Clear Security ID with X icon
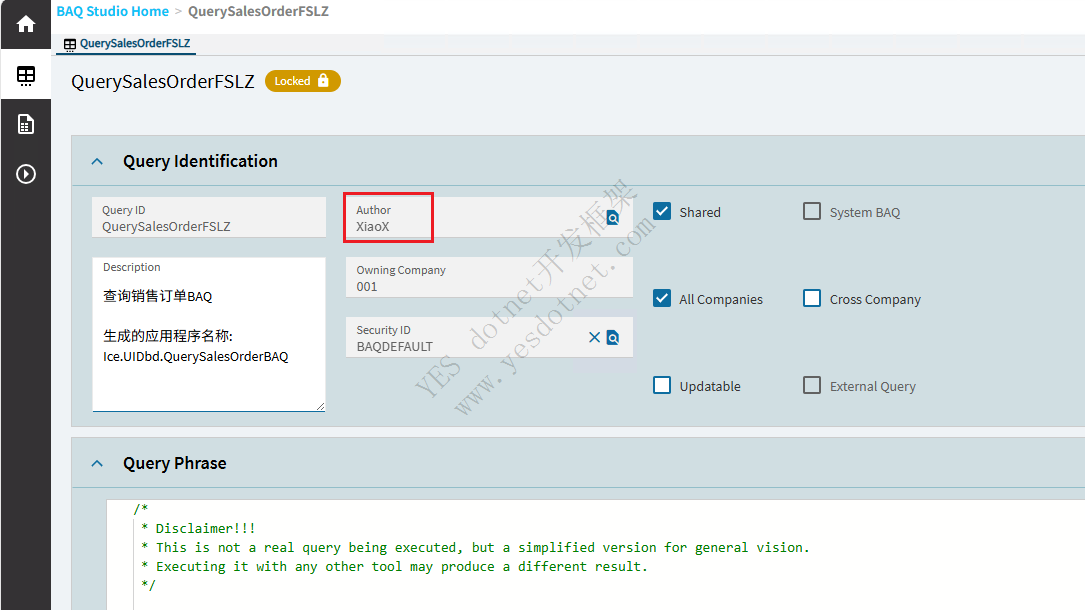This screenshot has width=1085, height=610. tap(594, 337)
